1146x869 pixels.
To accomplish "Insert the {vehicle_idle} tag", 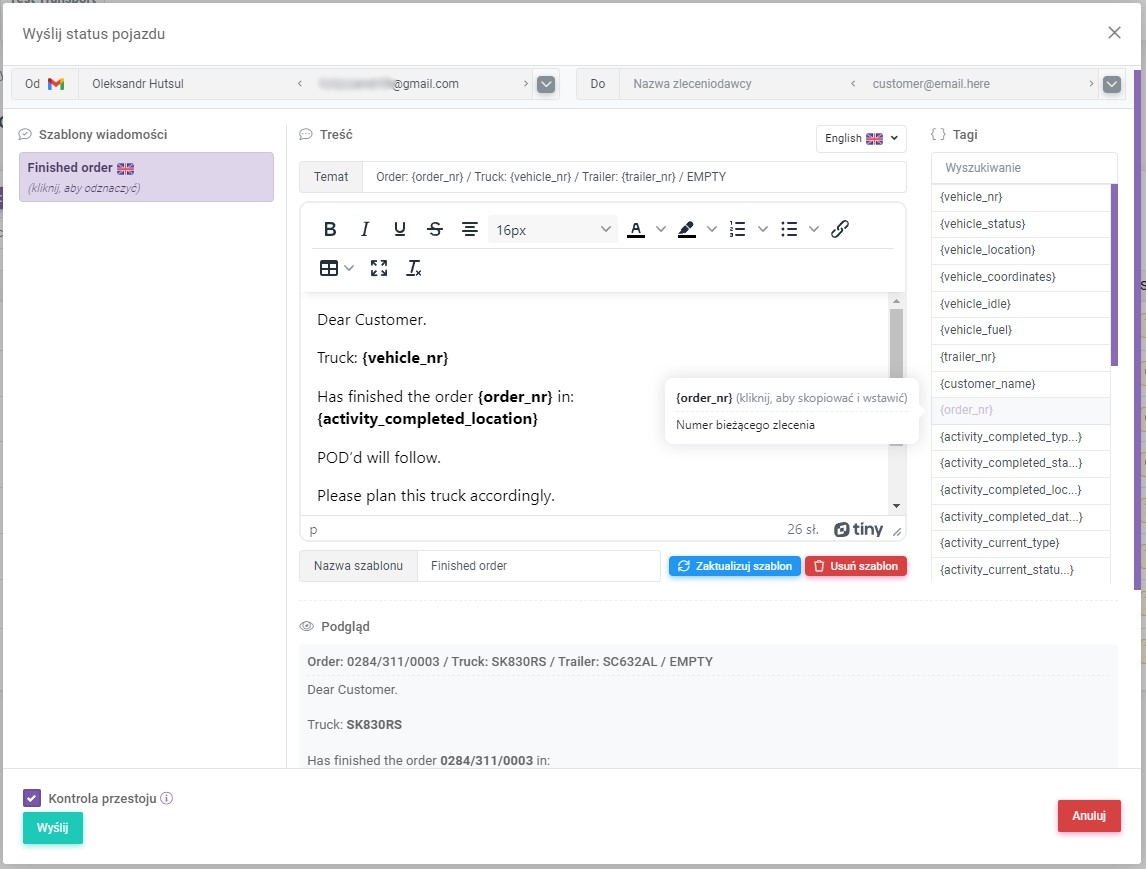I will pos(1020,303).
